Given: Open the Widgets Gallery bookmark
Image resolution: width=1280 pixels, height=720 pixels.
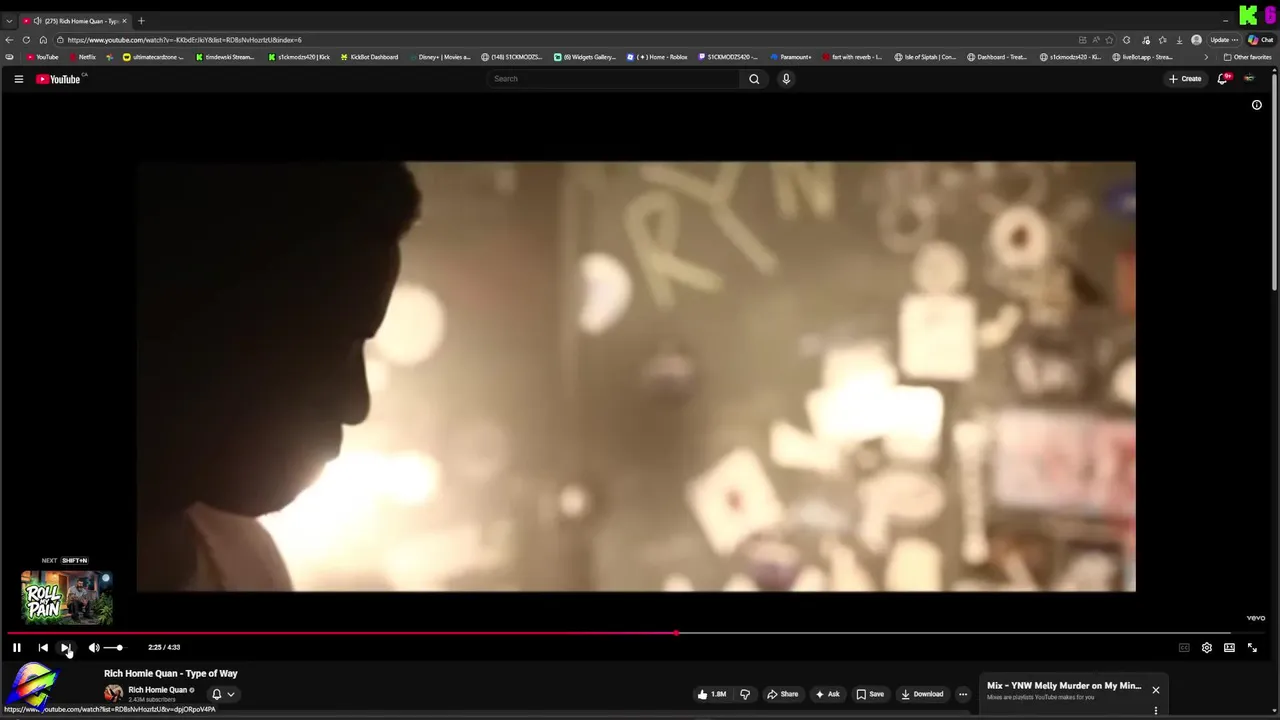Looking at the screenshot, I should [x=585, y=57].
